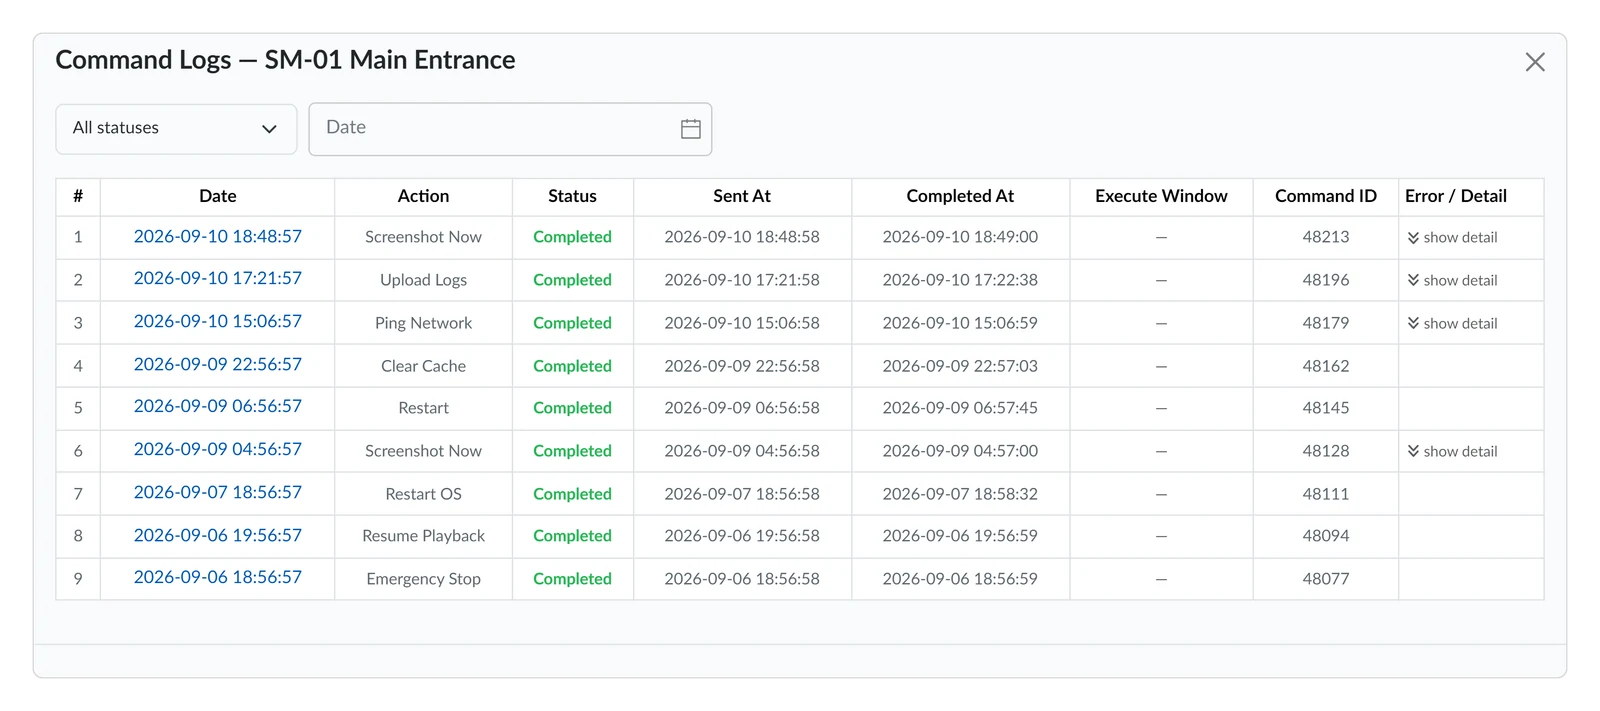Select the Restart OS action cell
This screenshot has width=1600, height=711.
tap(424, 495)
